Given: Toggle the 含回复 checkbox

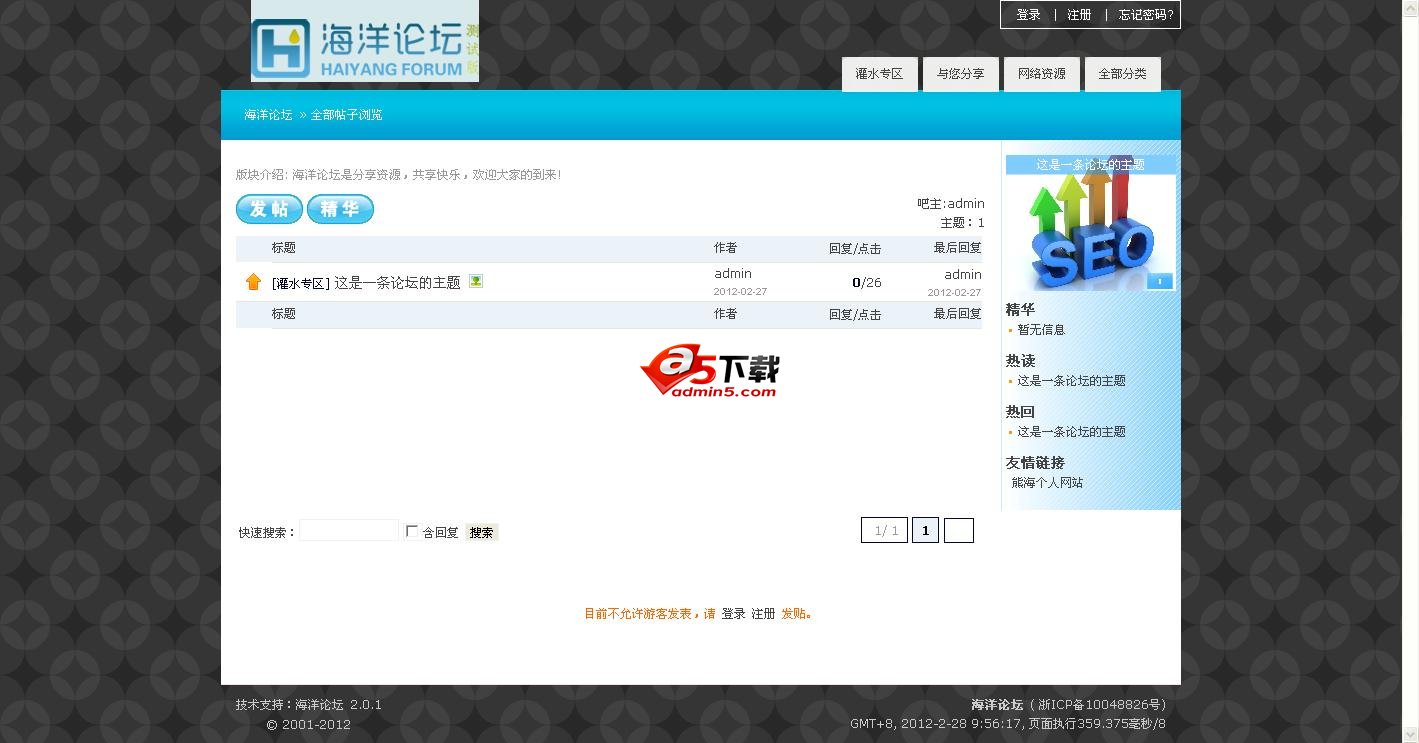Looking at the screenshot, I should click(411, 531).
